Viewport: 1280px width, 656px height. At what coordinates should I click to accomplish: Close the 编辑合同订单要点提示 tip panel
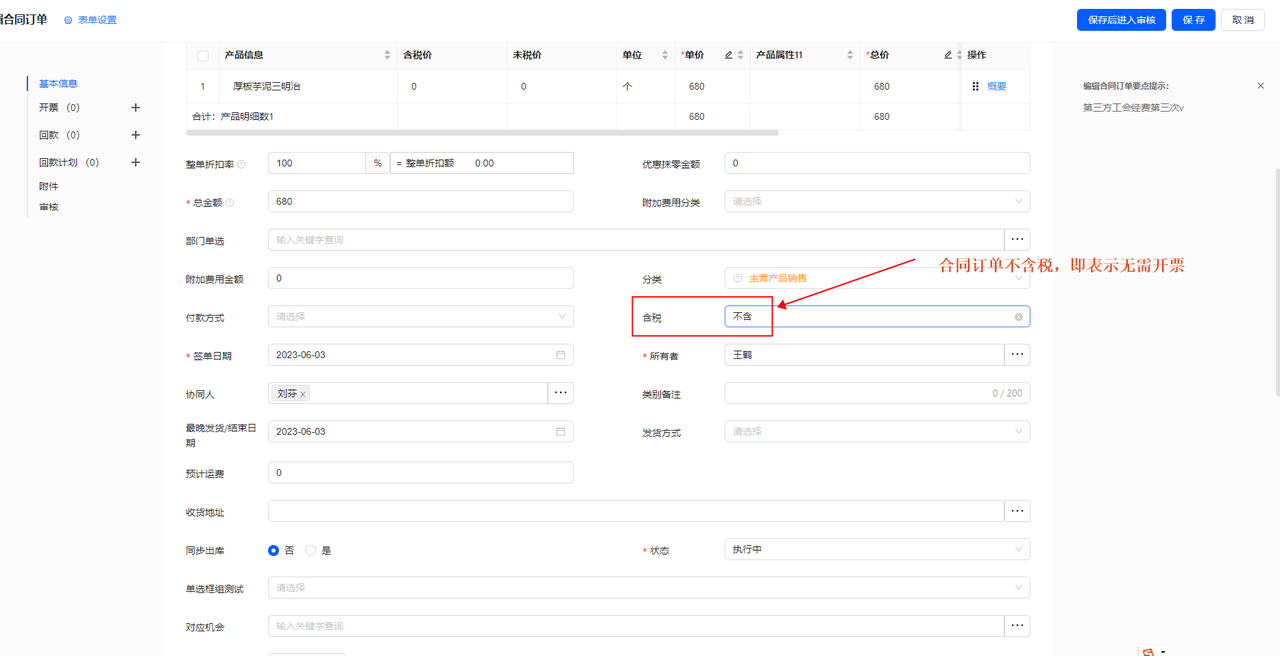click(x=1260, y=86)
